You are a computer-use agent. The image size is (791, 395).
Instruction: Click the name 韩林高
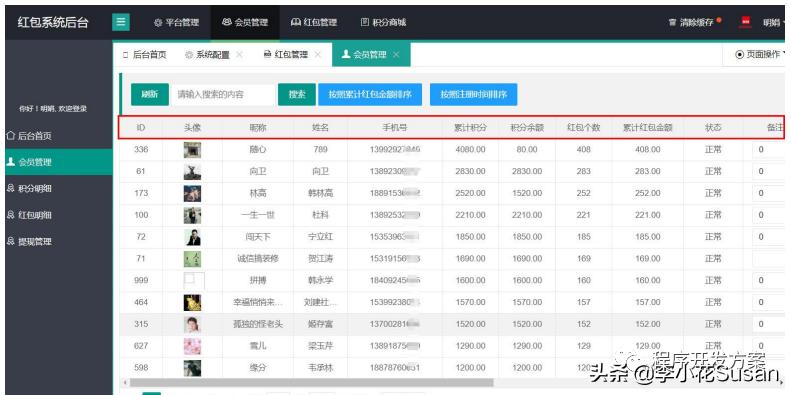[320, 193]
